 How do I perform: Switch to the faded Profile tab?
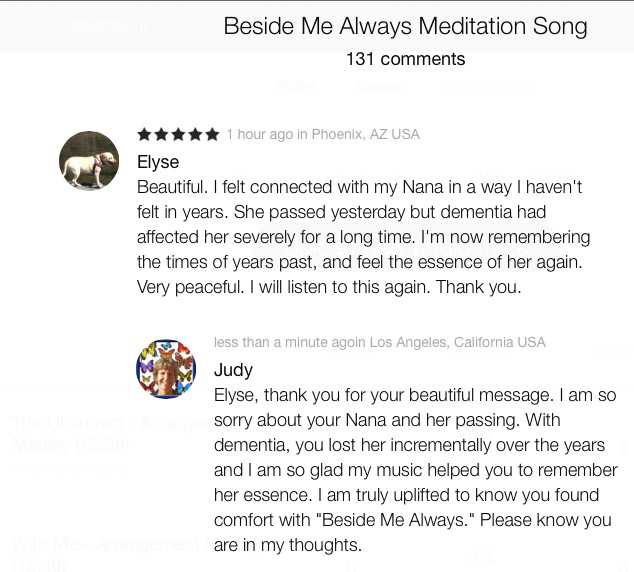(295, 87)
